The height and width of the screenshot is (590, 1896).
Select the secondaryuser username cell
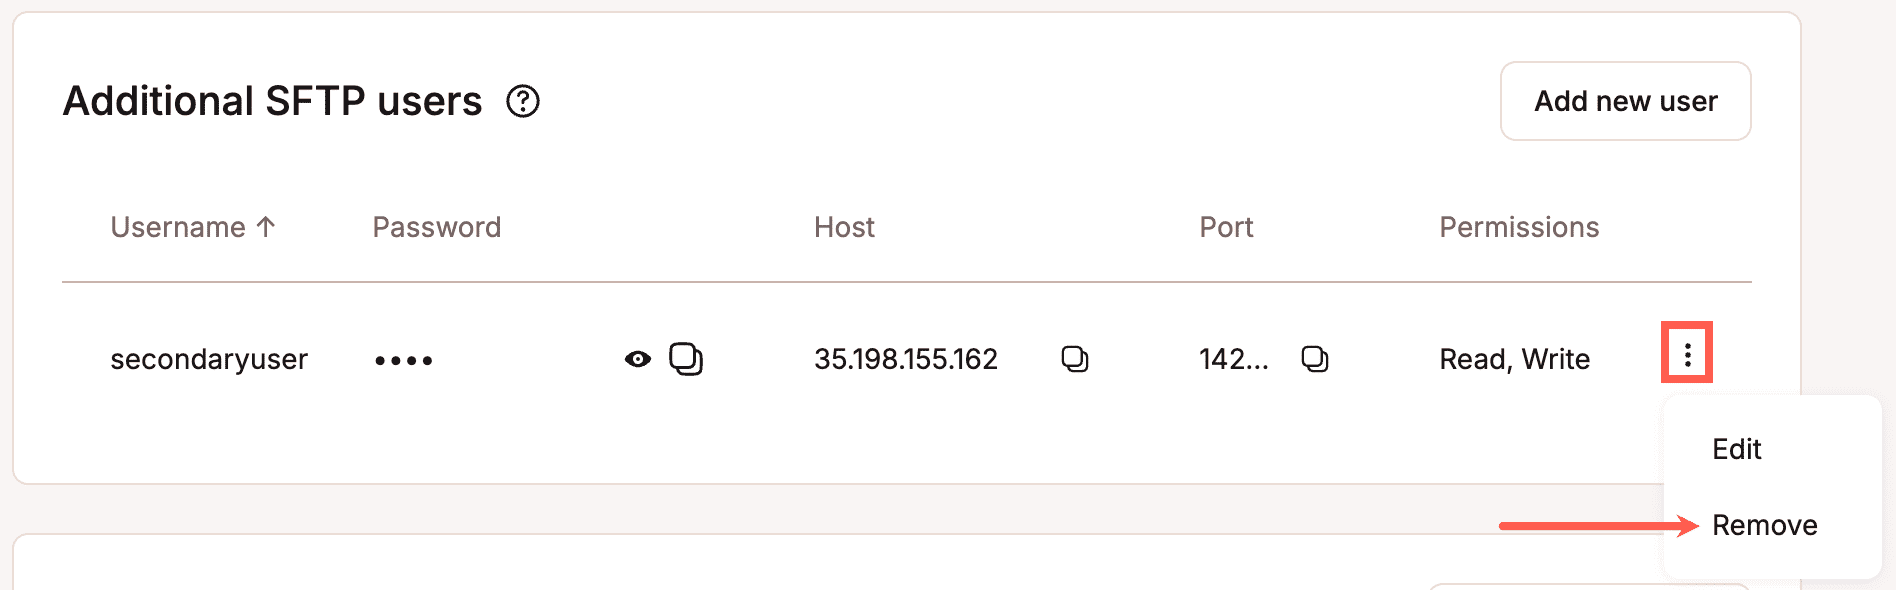[x=209, y=359]
